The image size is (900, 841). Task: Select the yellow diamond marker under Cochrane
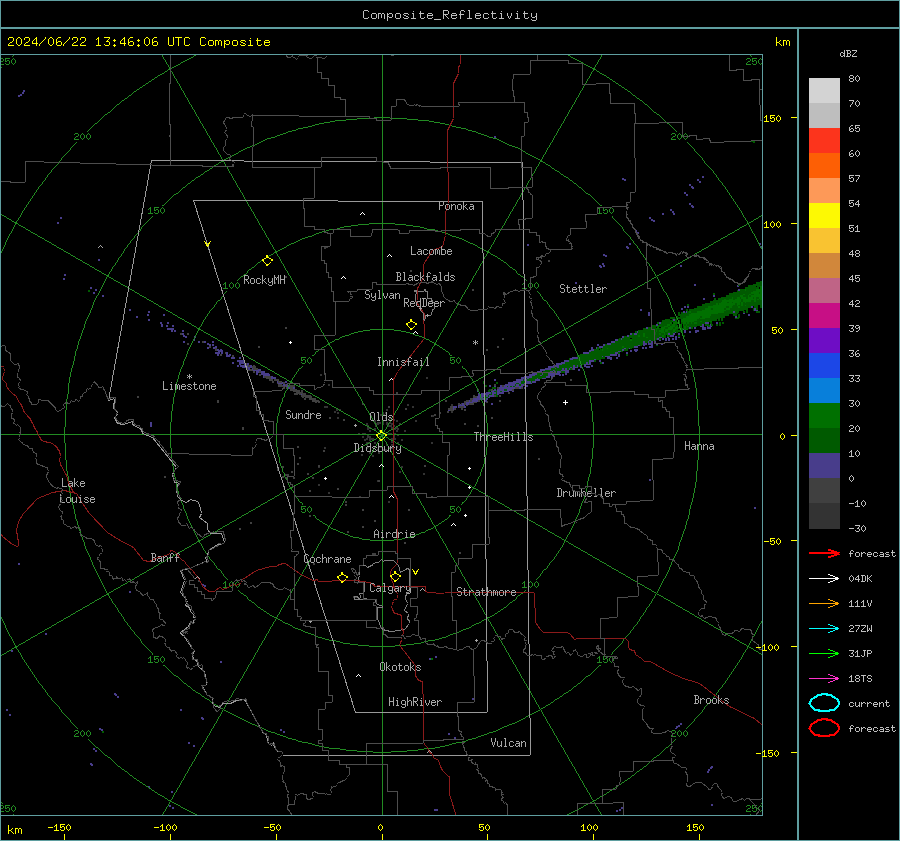pyautogui.click(x=342, y=577)
